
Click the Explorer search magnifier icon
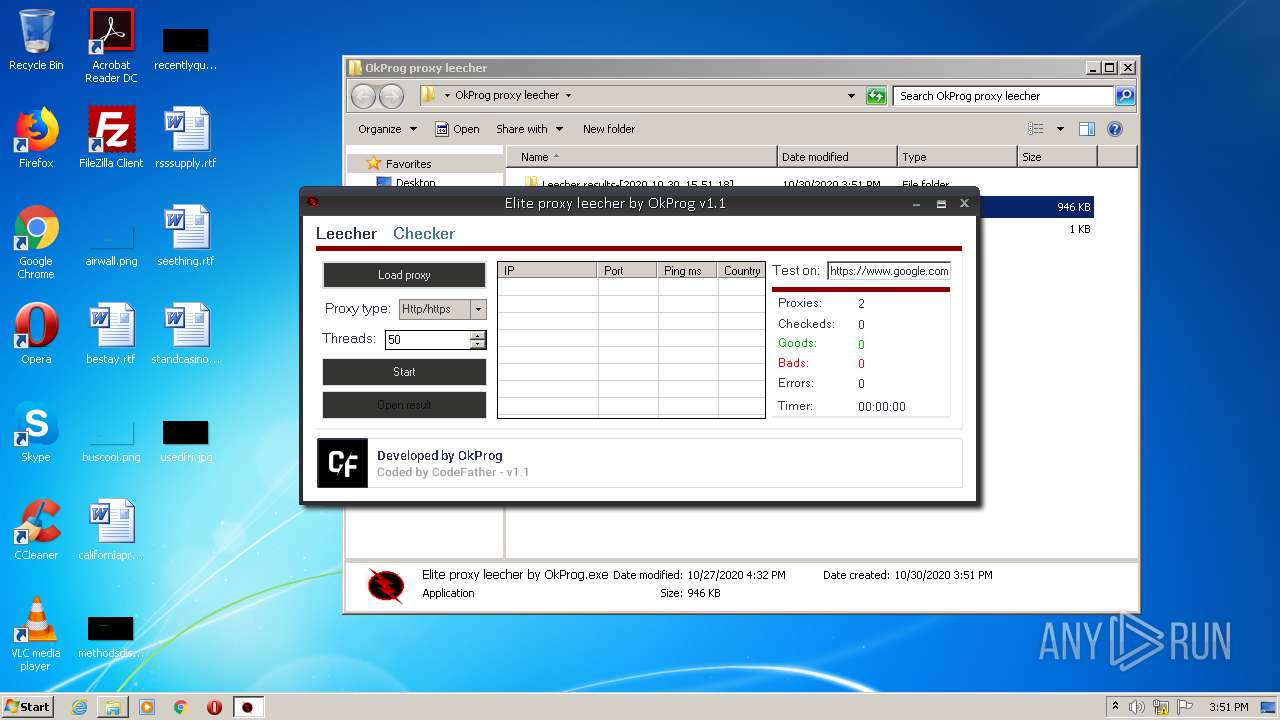point(1125,96)
